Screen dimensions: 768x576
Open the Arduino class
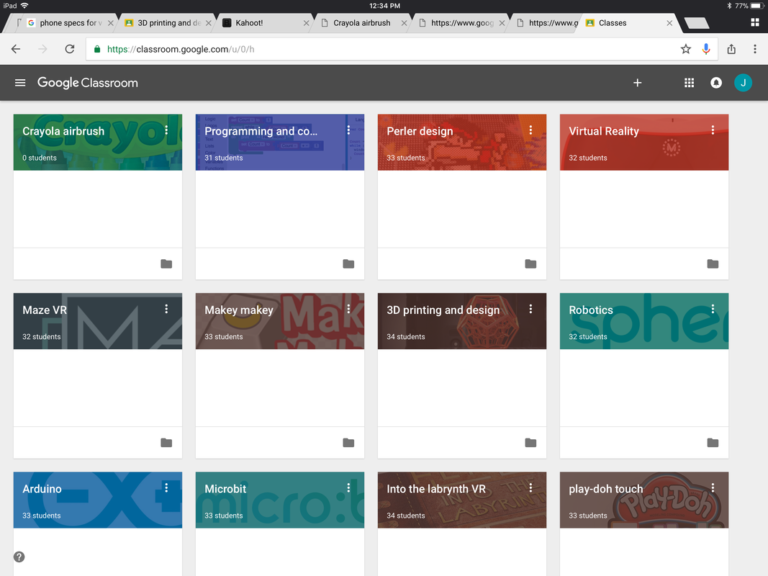[x=42, y=489]
